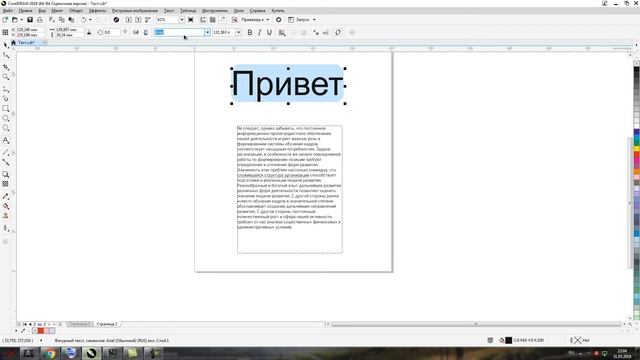Screen dimensions: 640x360
Task: Select the Rectangle tool
Action: pos(5,109)
